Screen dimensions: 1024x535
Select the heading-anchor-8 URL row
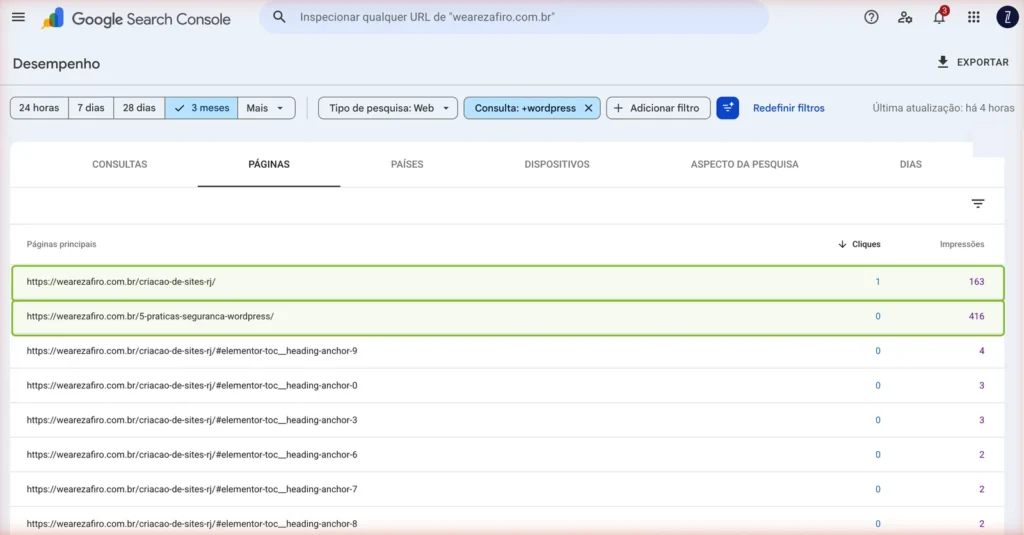[507, 522]
